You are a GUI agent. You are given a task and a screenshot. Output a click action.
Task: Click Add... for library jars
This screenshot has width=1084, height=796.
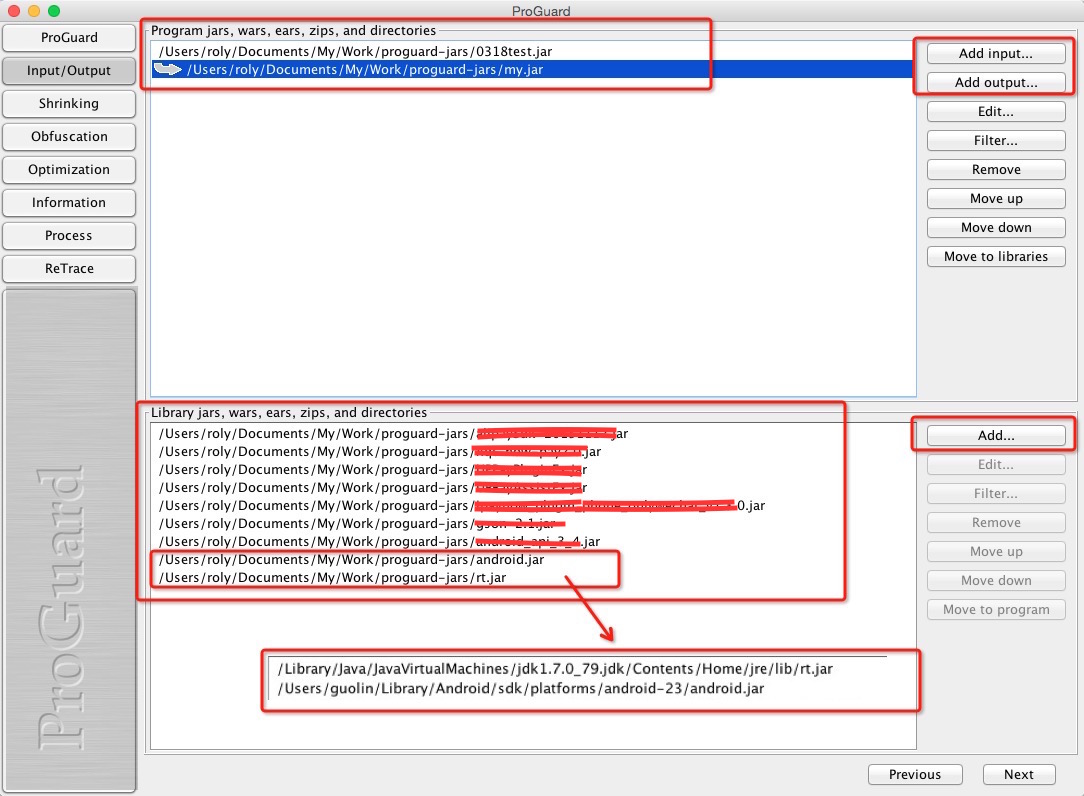tap(996, 435)
